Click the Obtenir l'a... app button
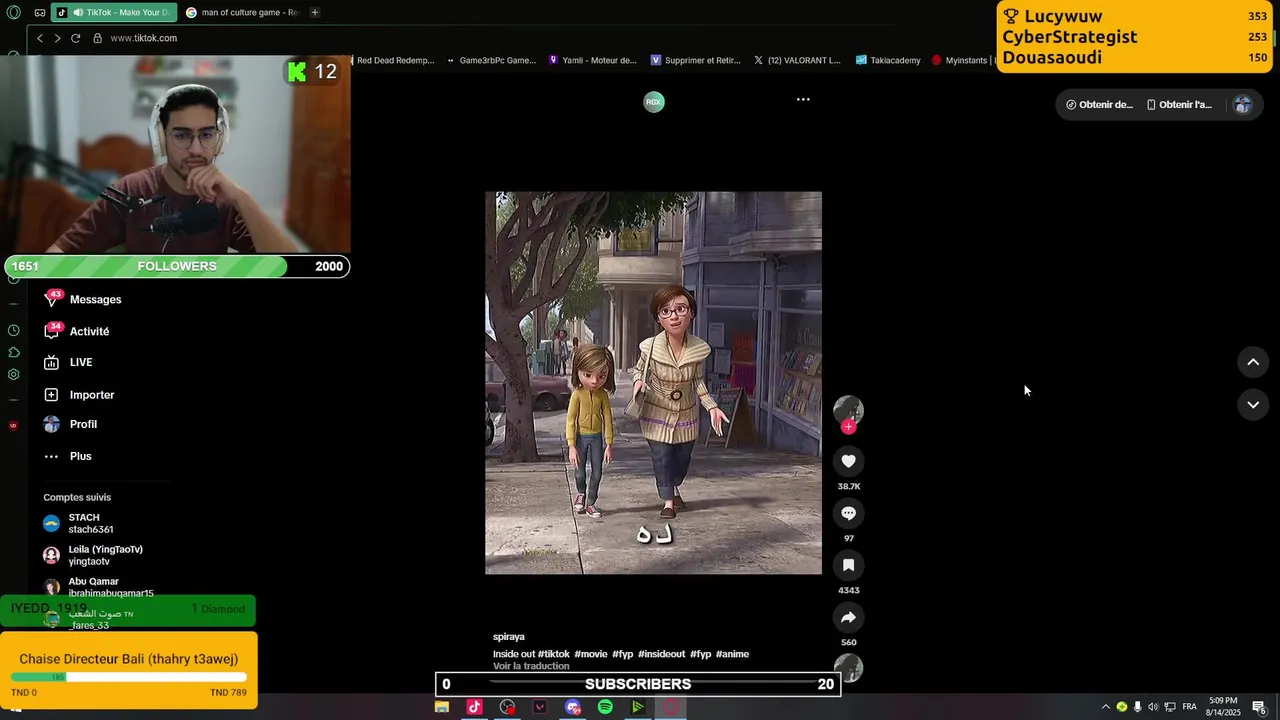 pos(1180,104)
